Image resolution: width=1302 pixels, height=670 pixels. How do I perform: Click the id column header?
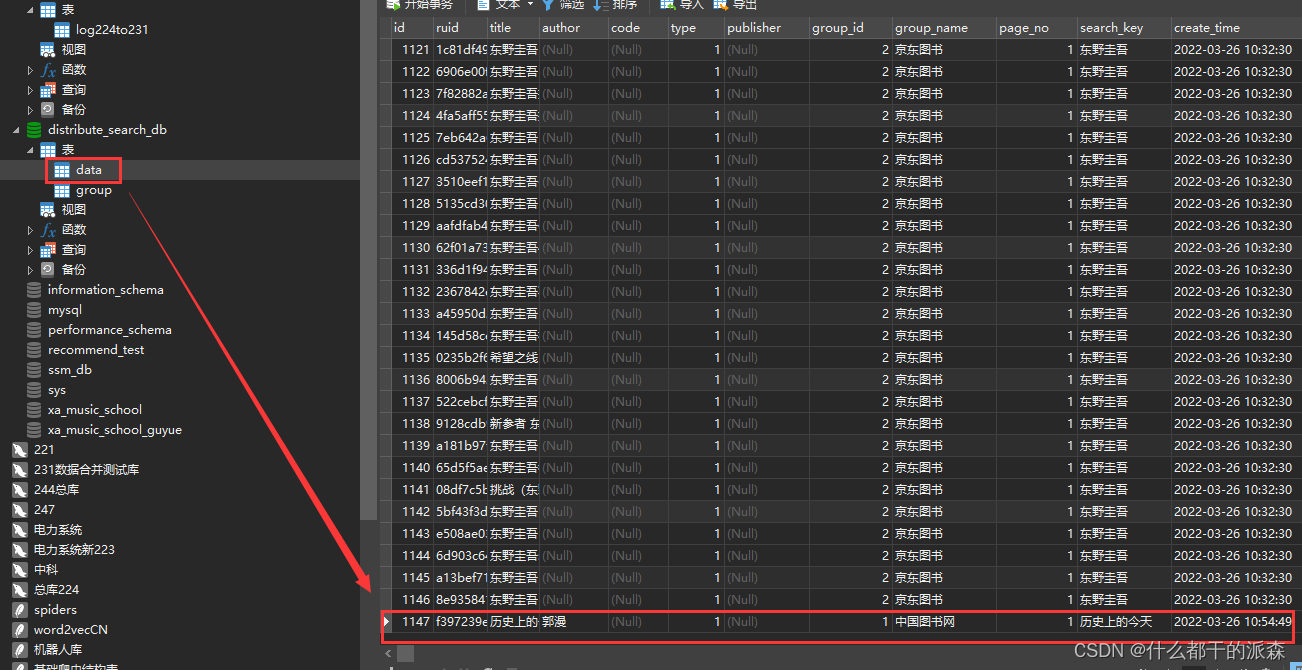pos(411,28)
